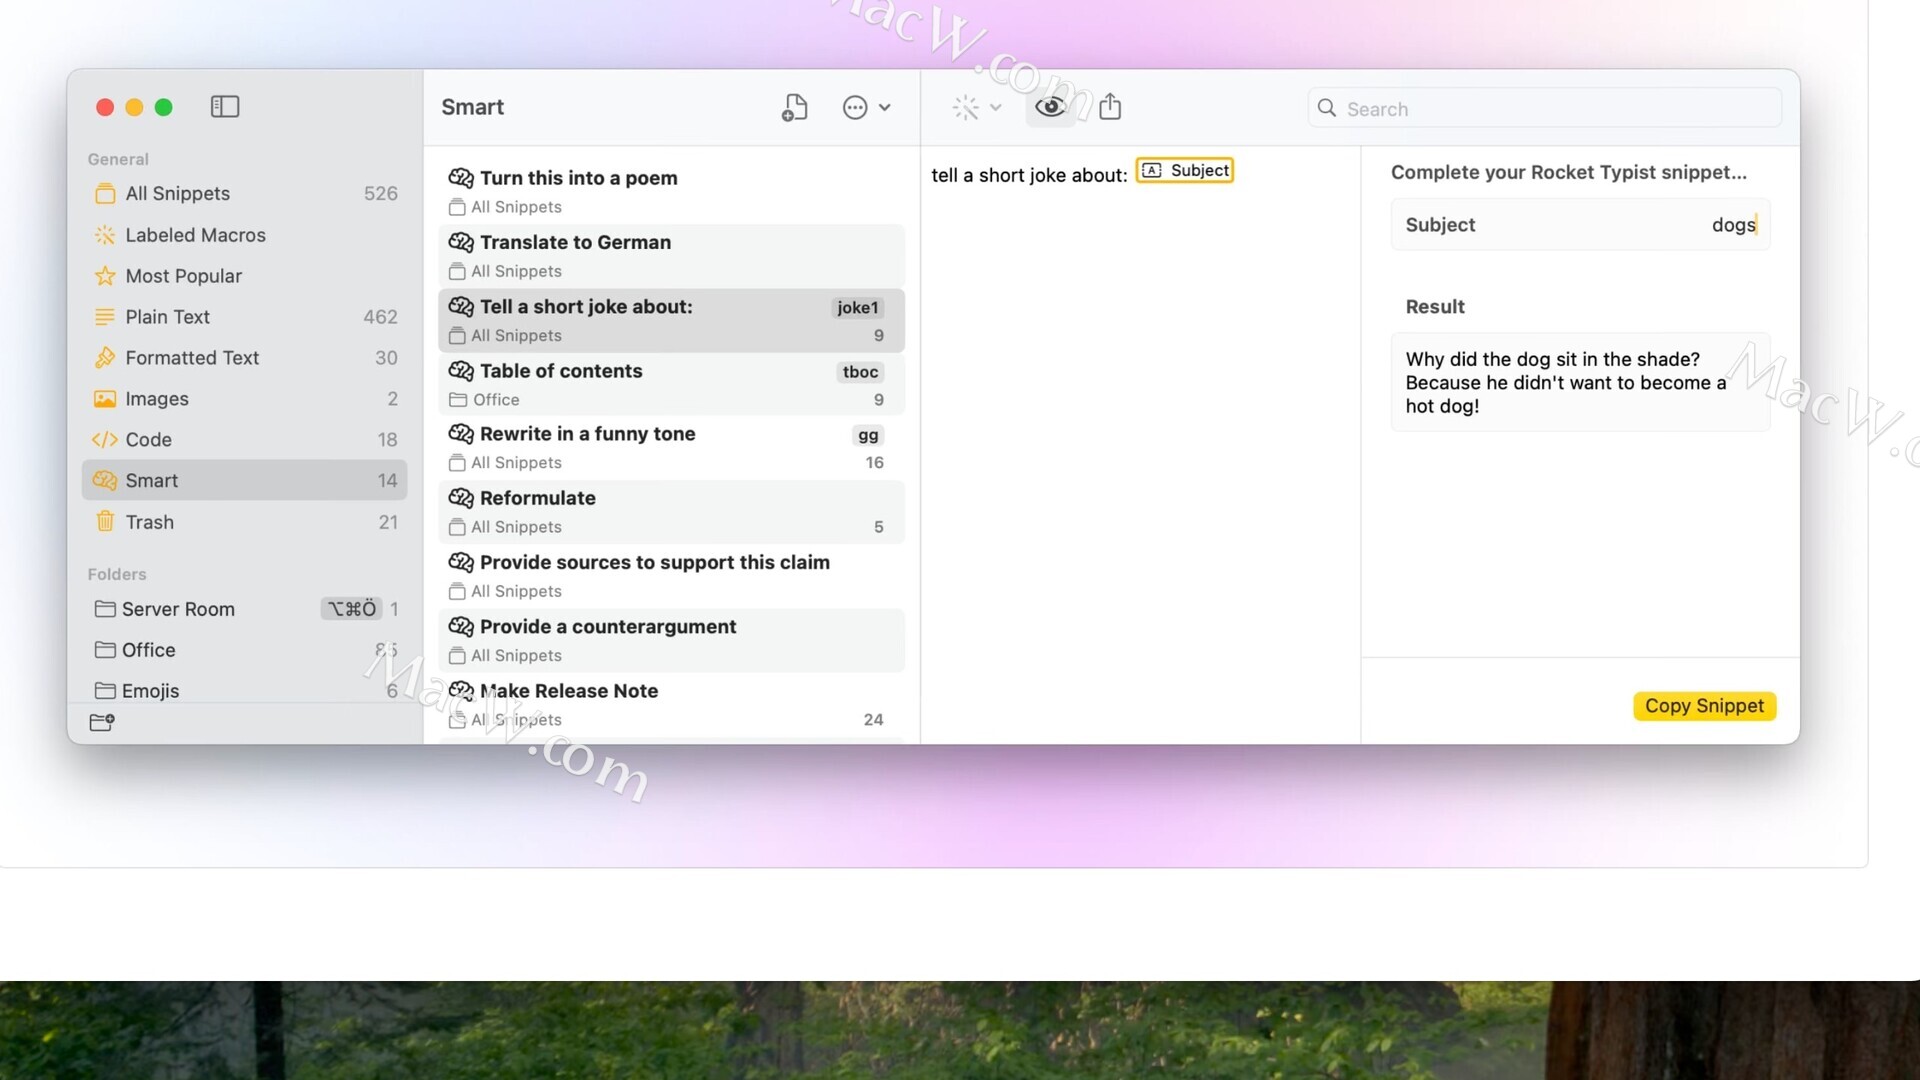Click the brain icon beside Rewrite in a funny tone

tap(461, 434)
